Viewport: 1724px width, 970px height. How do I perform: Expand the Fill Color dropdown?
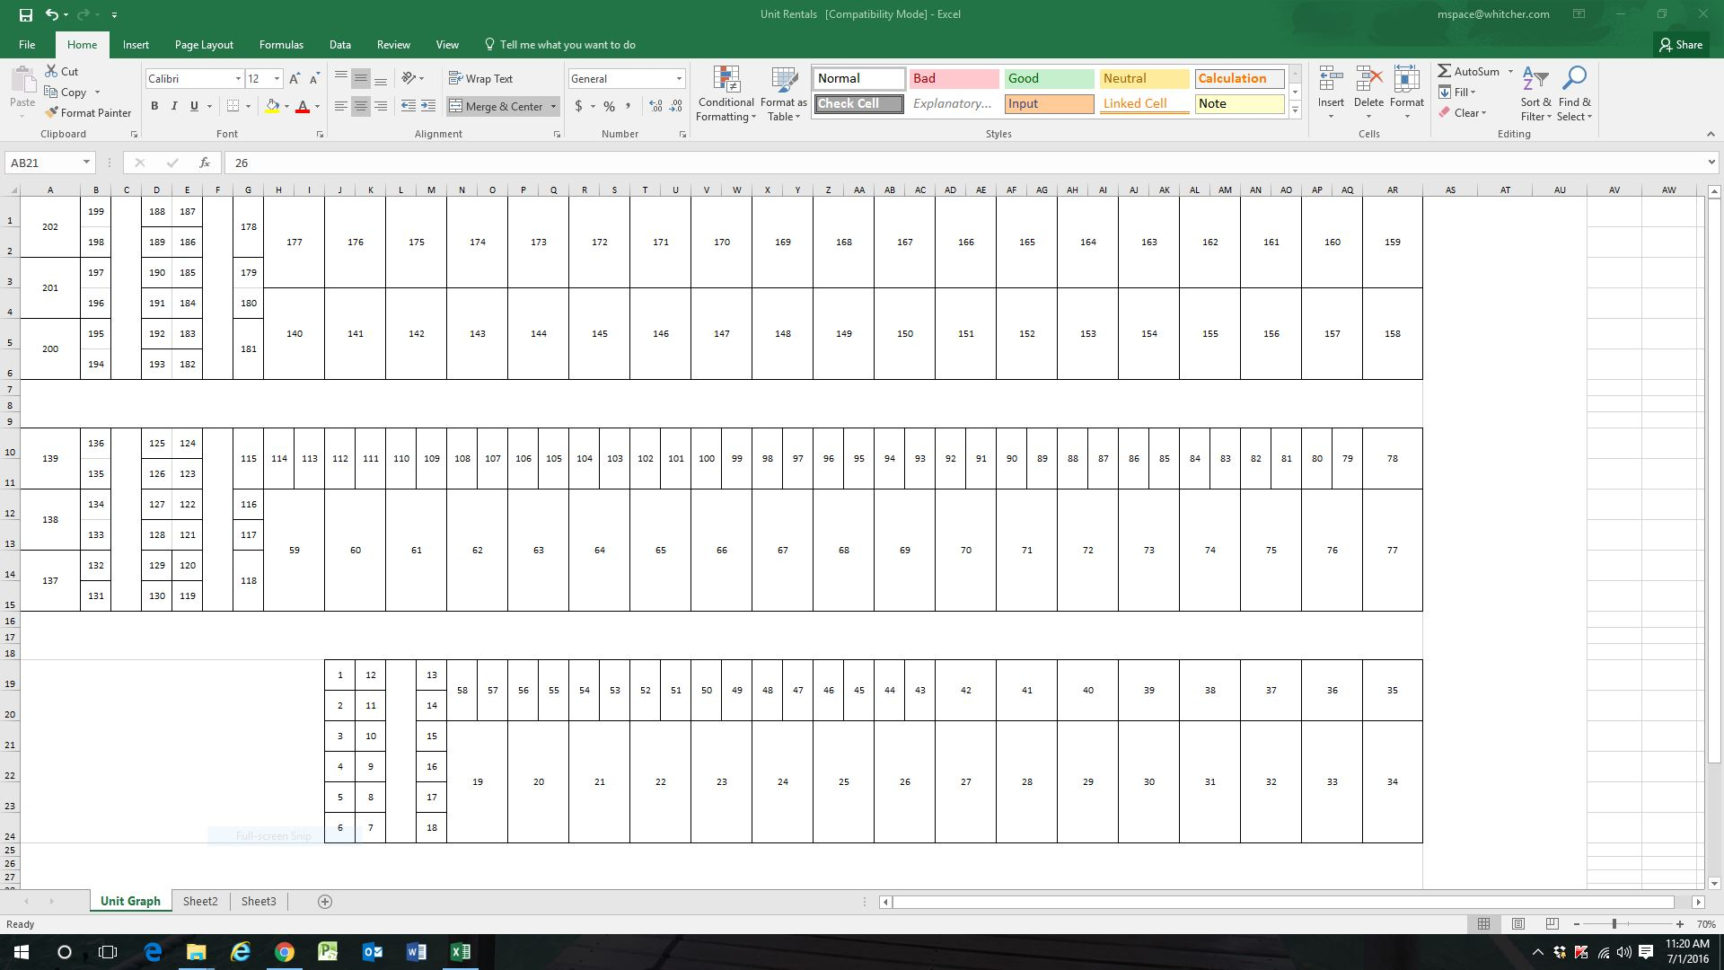[287, 106]
